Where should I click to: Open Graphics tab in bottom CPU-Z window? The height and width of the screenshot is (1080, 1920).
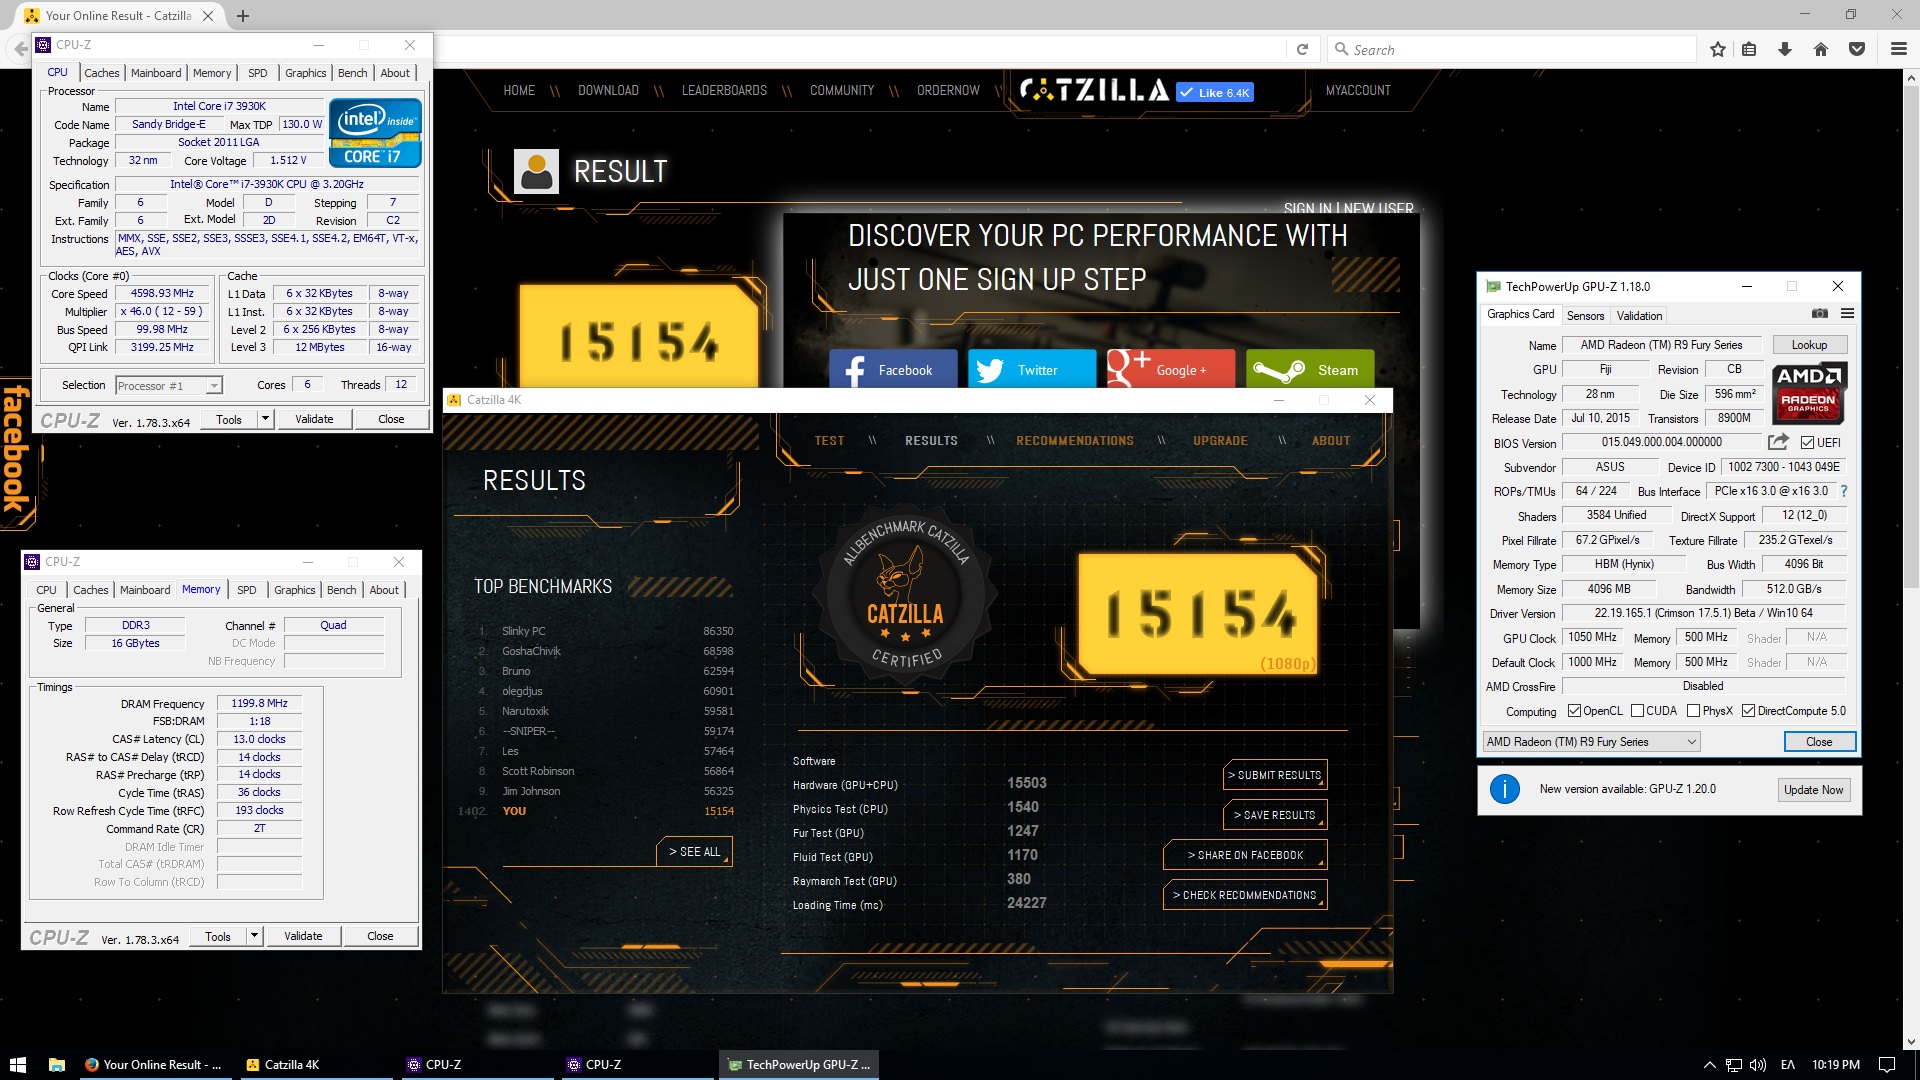pos(294,590)
